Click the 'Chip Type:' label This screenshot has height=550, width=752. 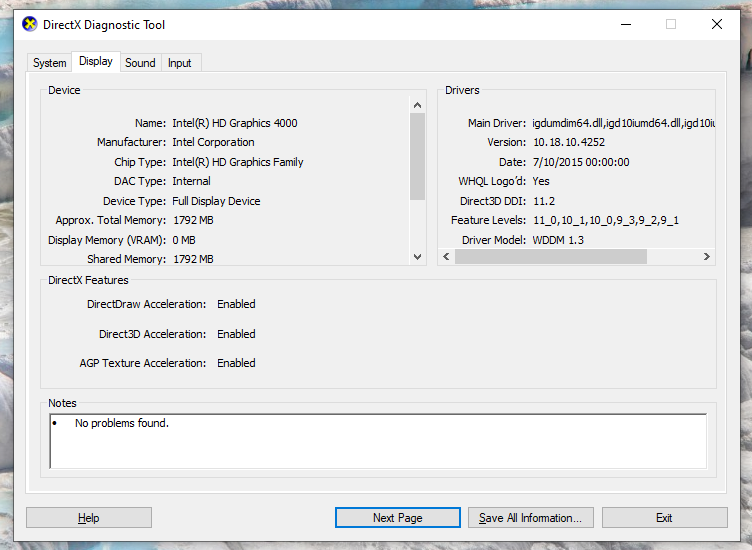tap(140, 162)
